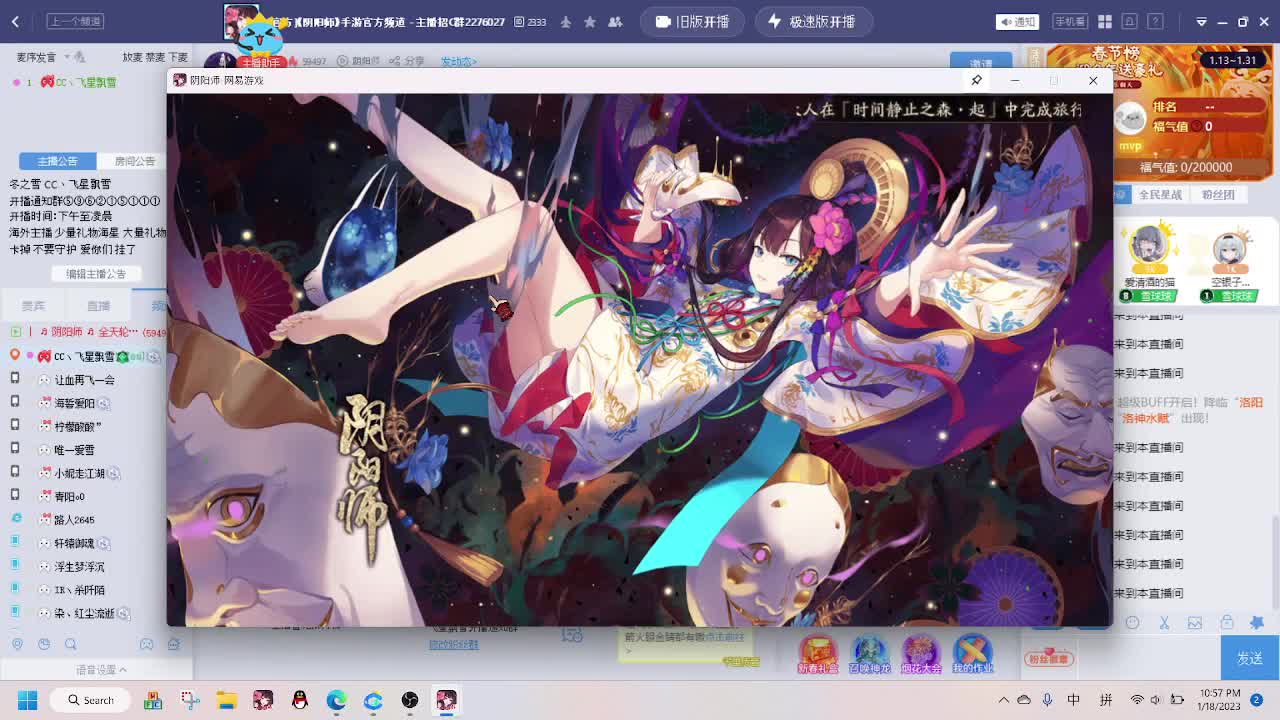Viewport: 1280px width, 720px height.
Task: Switch to the 全民星战 tab
Action: (x=1160, y=195)
